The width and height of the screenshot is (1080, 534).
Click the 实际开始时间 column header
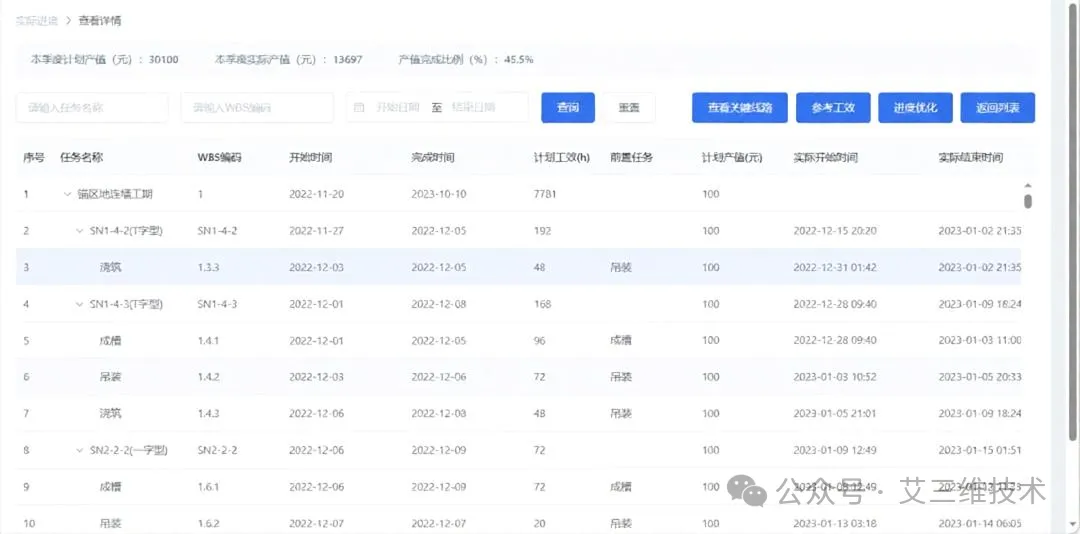point(826,158)
